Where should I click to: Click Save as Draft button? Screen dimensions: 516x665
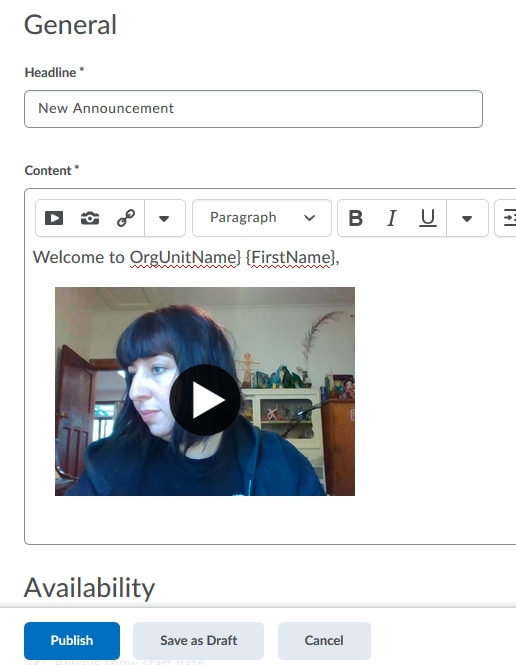pyautogui.click(x=198, y=640)
